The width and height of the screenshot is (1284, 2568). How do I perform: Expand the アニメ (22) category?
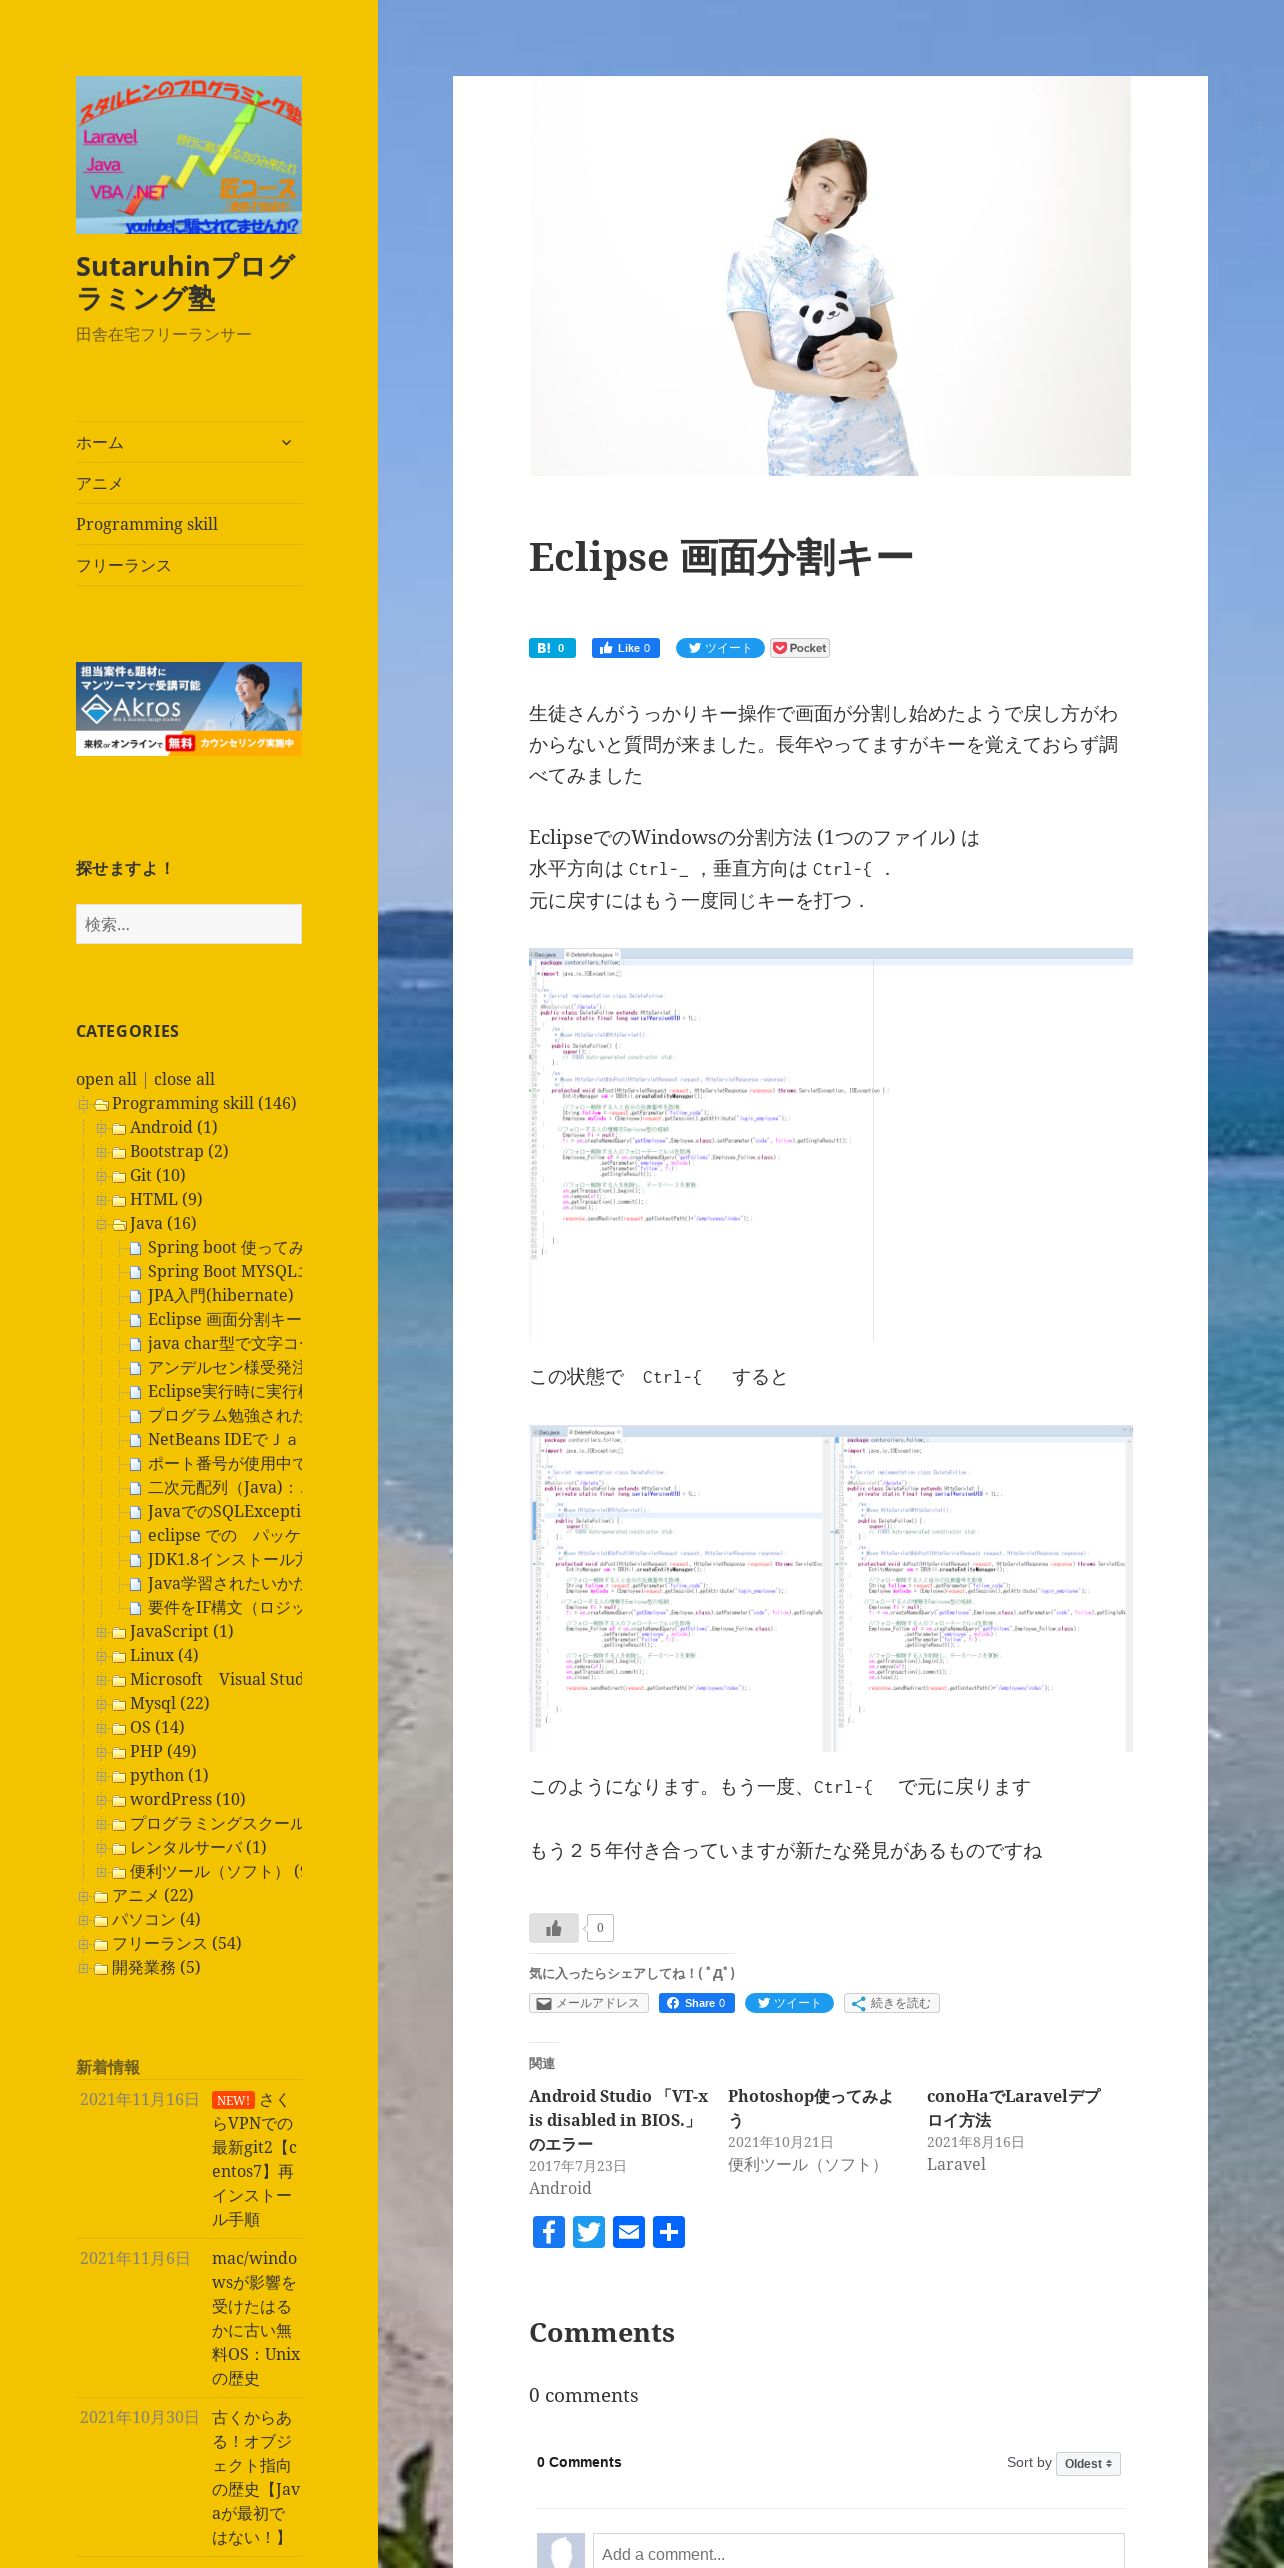pyautogui.click(x=84, y=1896)
